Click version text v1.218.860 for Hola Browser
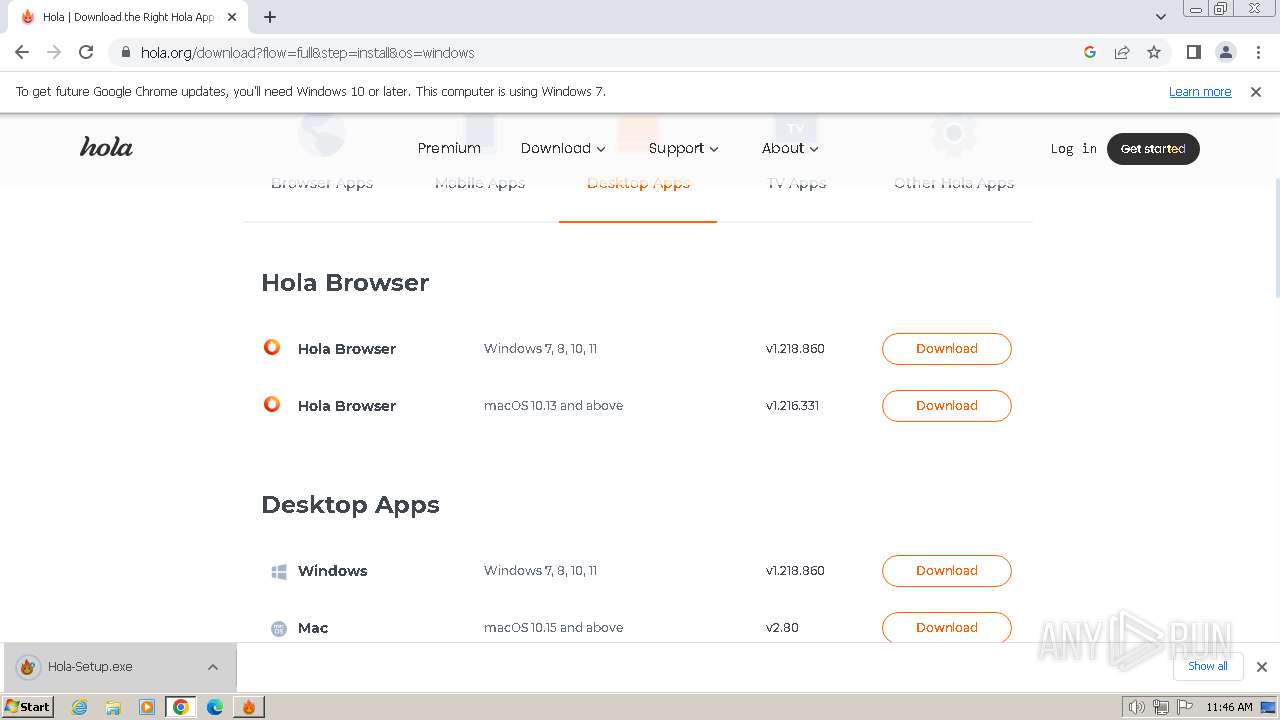Image resolution: width=1280 pixels, height=720 pixels. point(795,349)
